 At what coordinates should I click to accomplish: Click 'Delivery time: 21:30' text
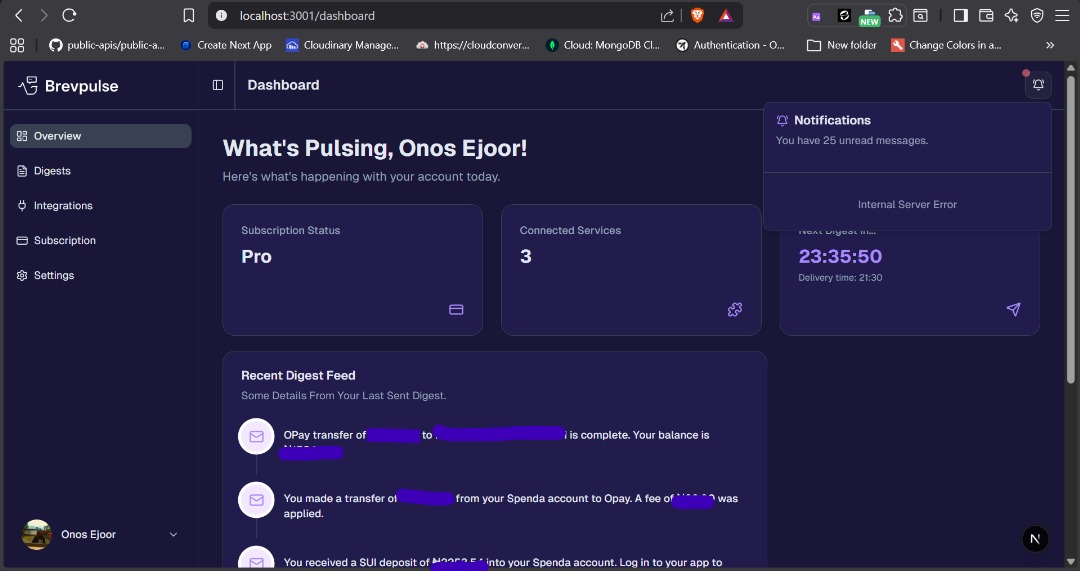840,278
